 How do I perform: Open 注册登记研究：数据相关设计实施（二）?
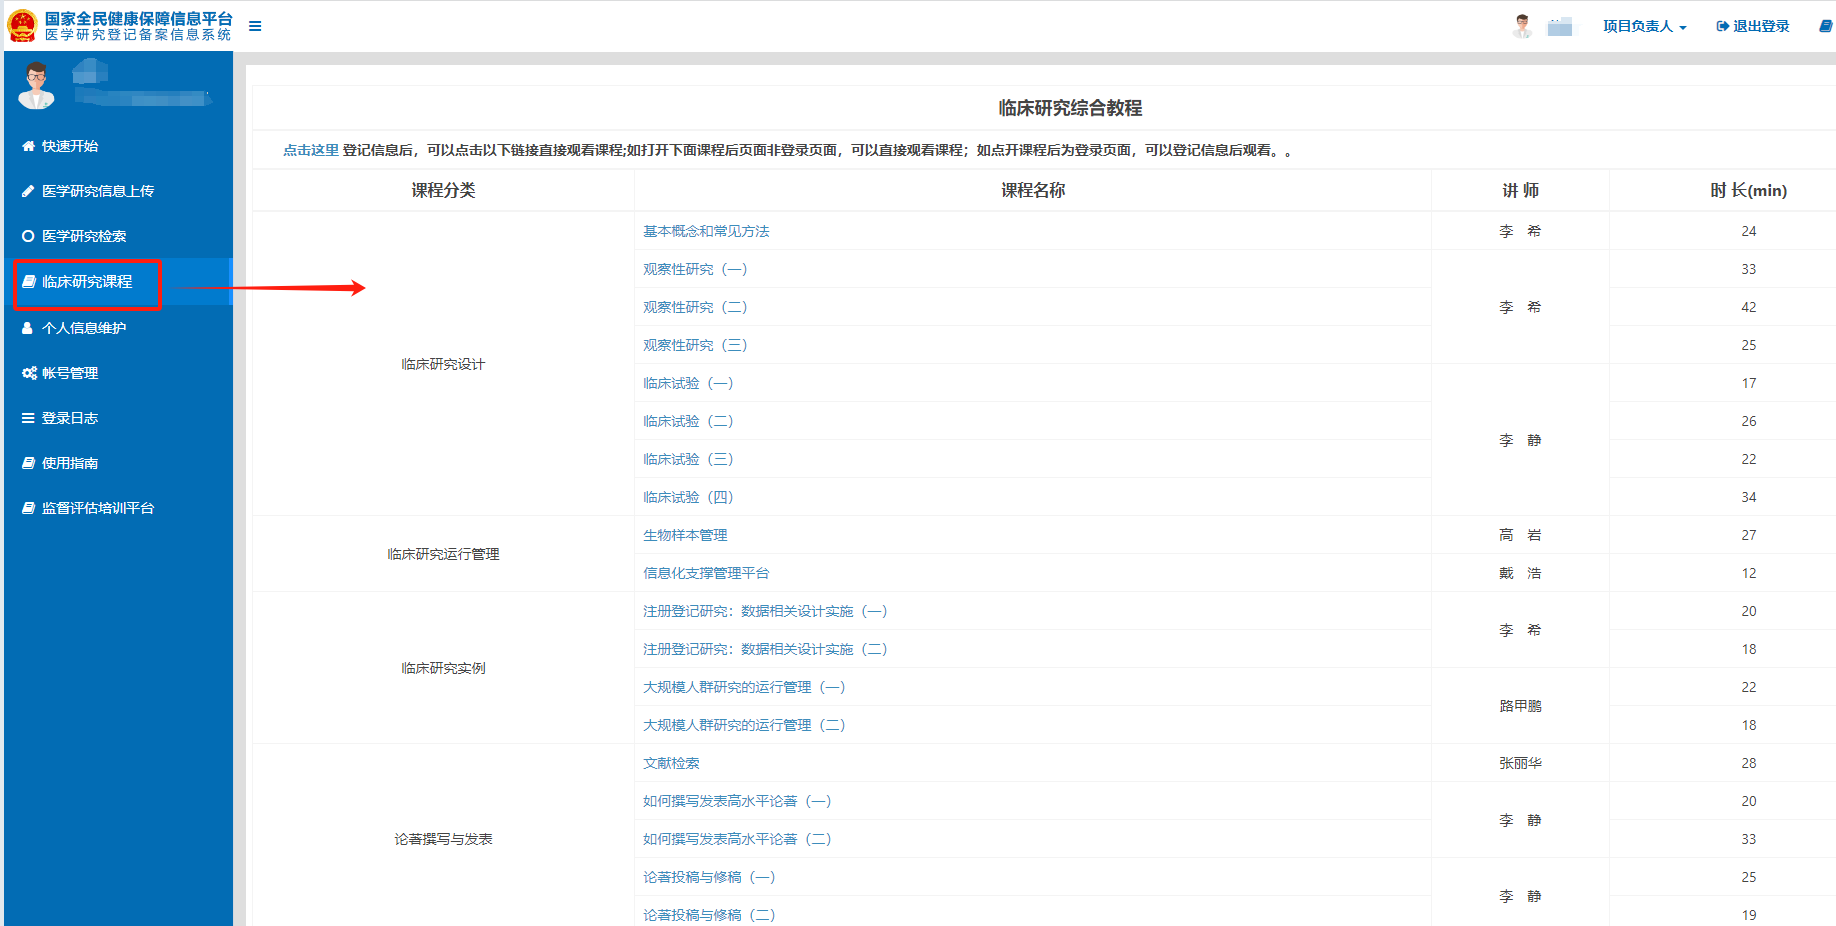(765, 649)
